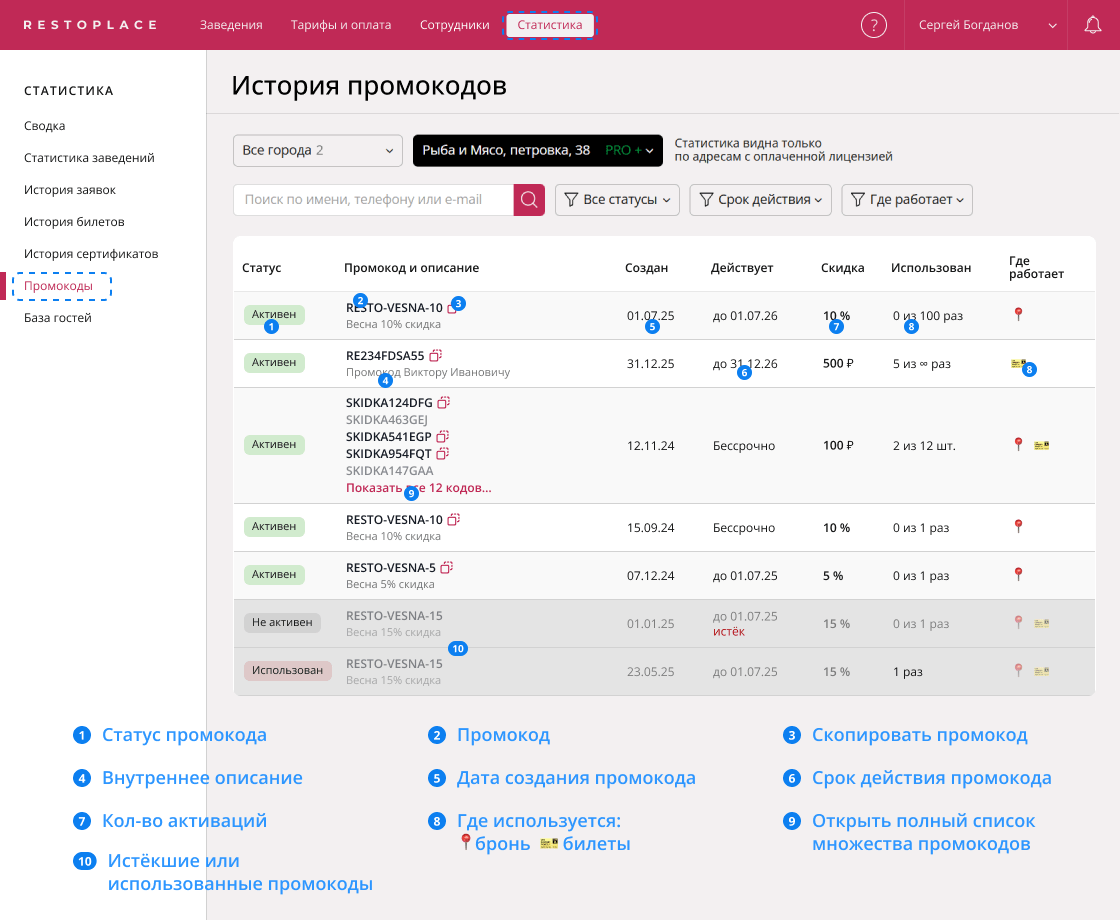Copy the RE234FDSA55 promo code
Screen dimensions: 1120x920
[436, 355]
